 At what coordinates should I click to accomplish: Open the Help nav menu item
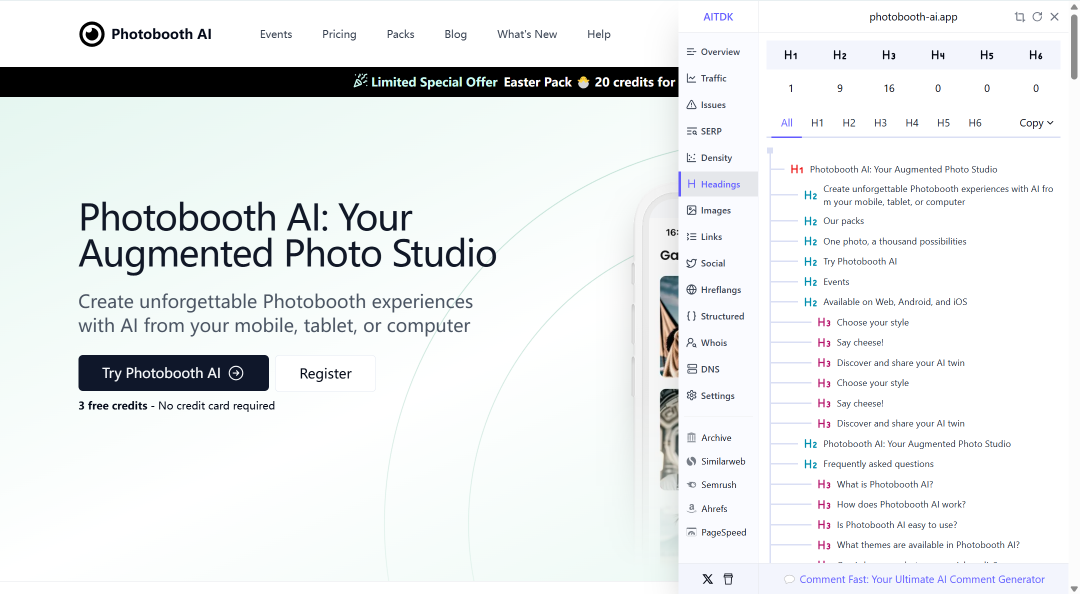click(599, 34)
